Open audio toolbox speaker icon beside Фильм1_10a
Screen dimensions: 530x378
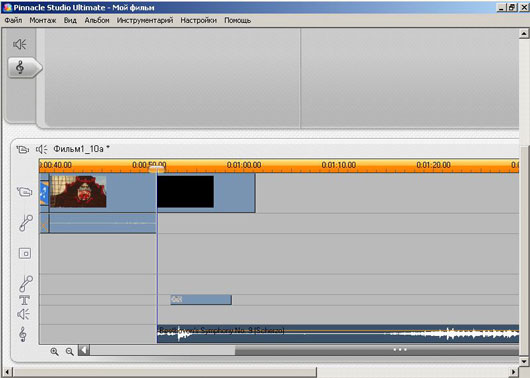pyautogui.click(x=42, y=149)
